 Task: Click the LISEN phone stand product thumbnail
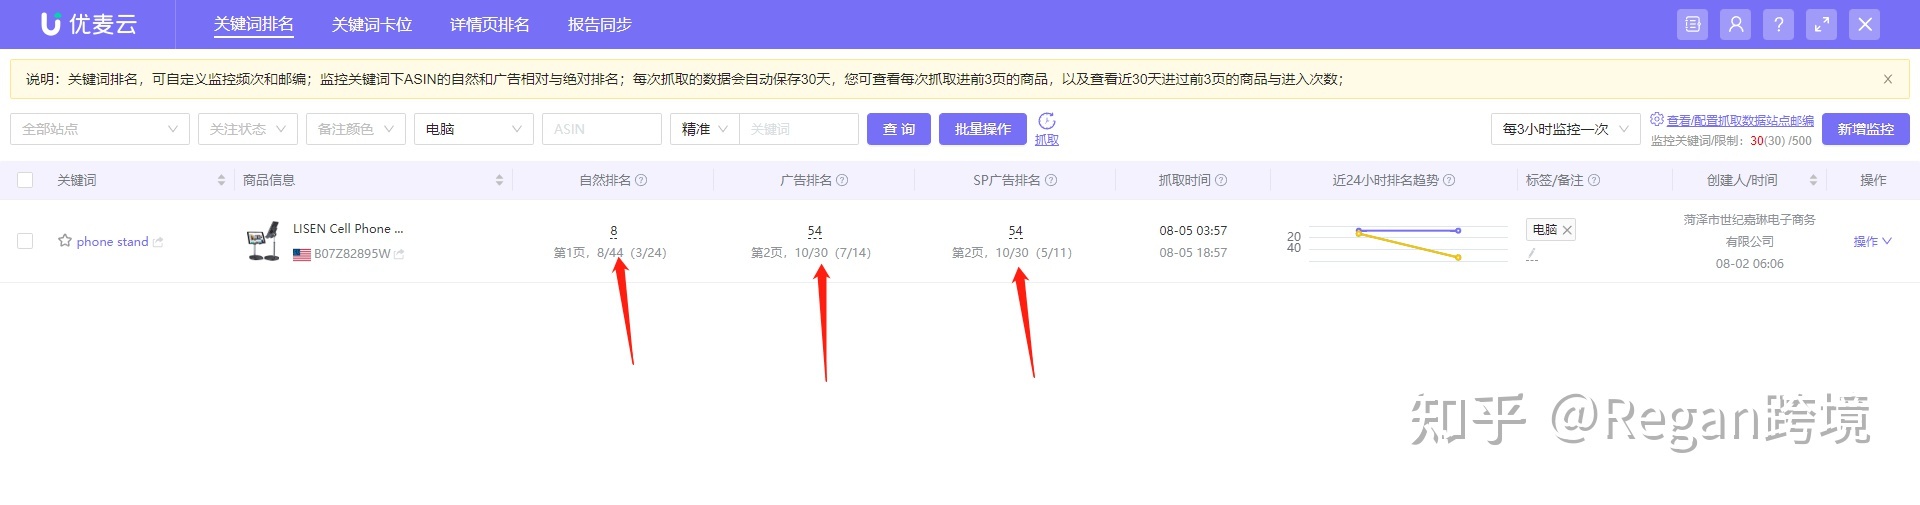tap(263, 241)
